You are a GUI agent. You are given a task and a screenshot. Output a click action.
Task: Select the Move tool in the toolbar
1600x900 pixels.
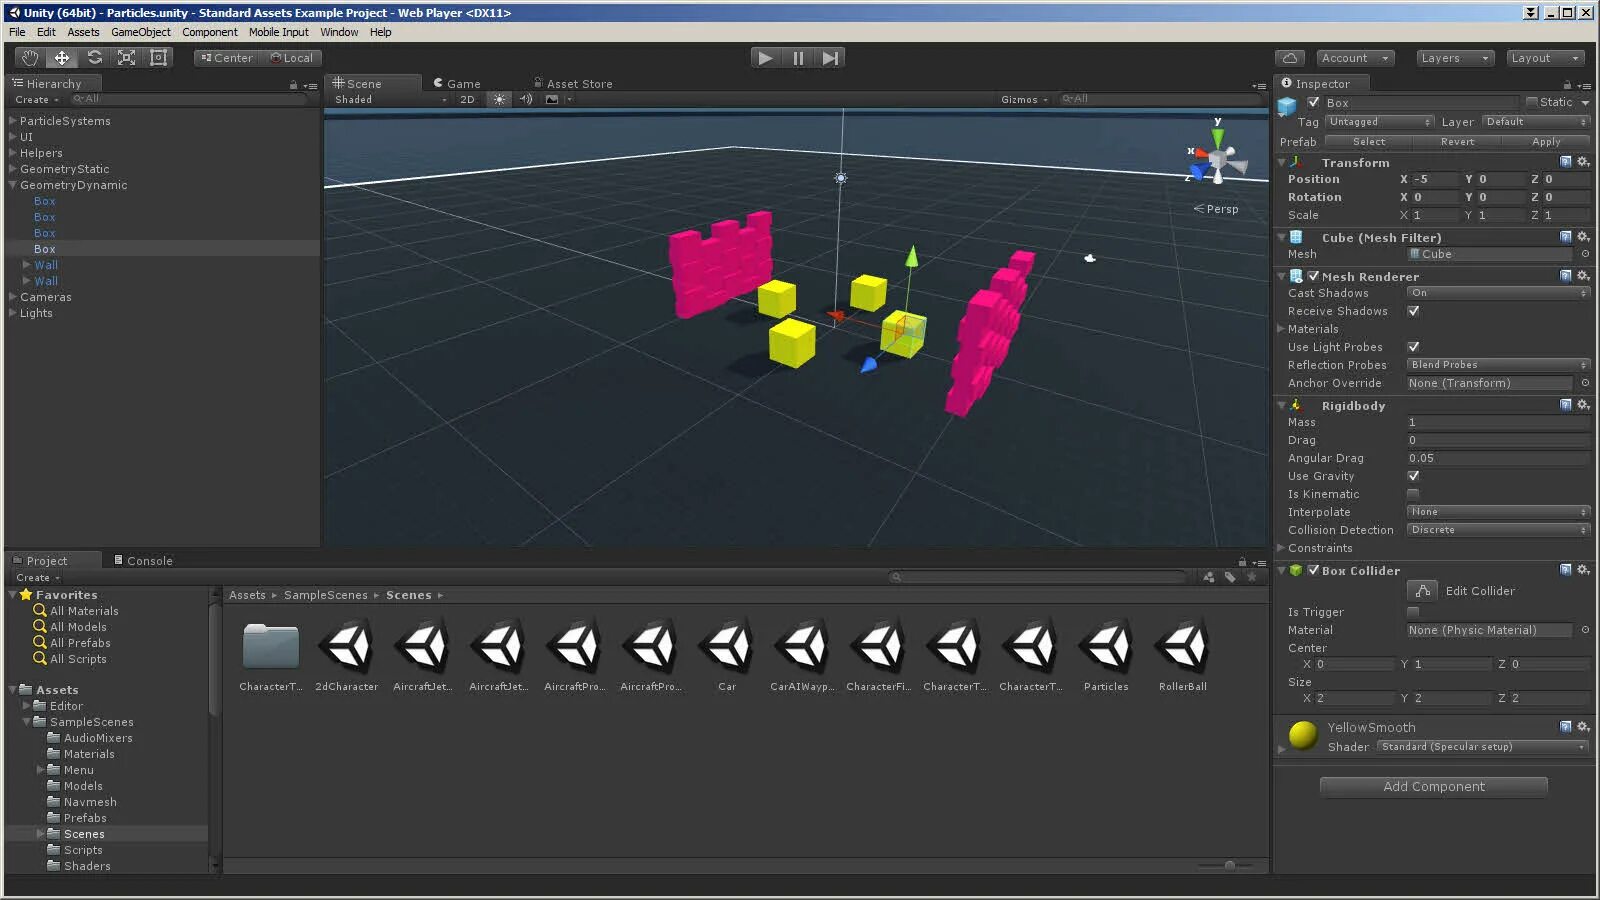(x=62, y=58)
